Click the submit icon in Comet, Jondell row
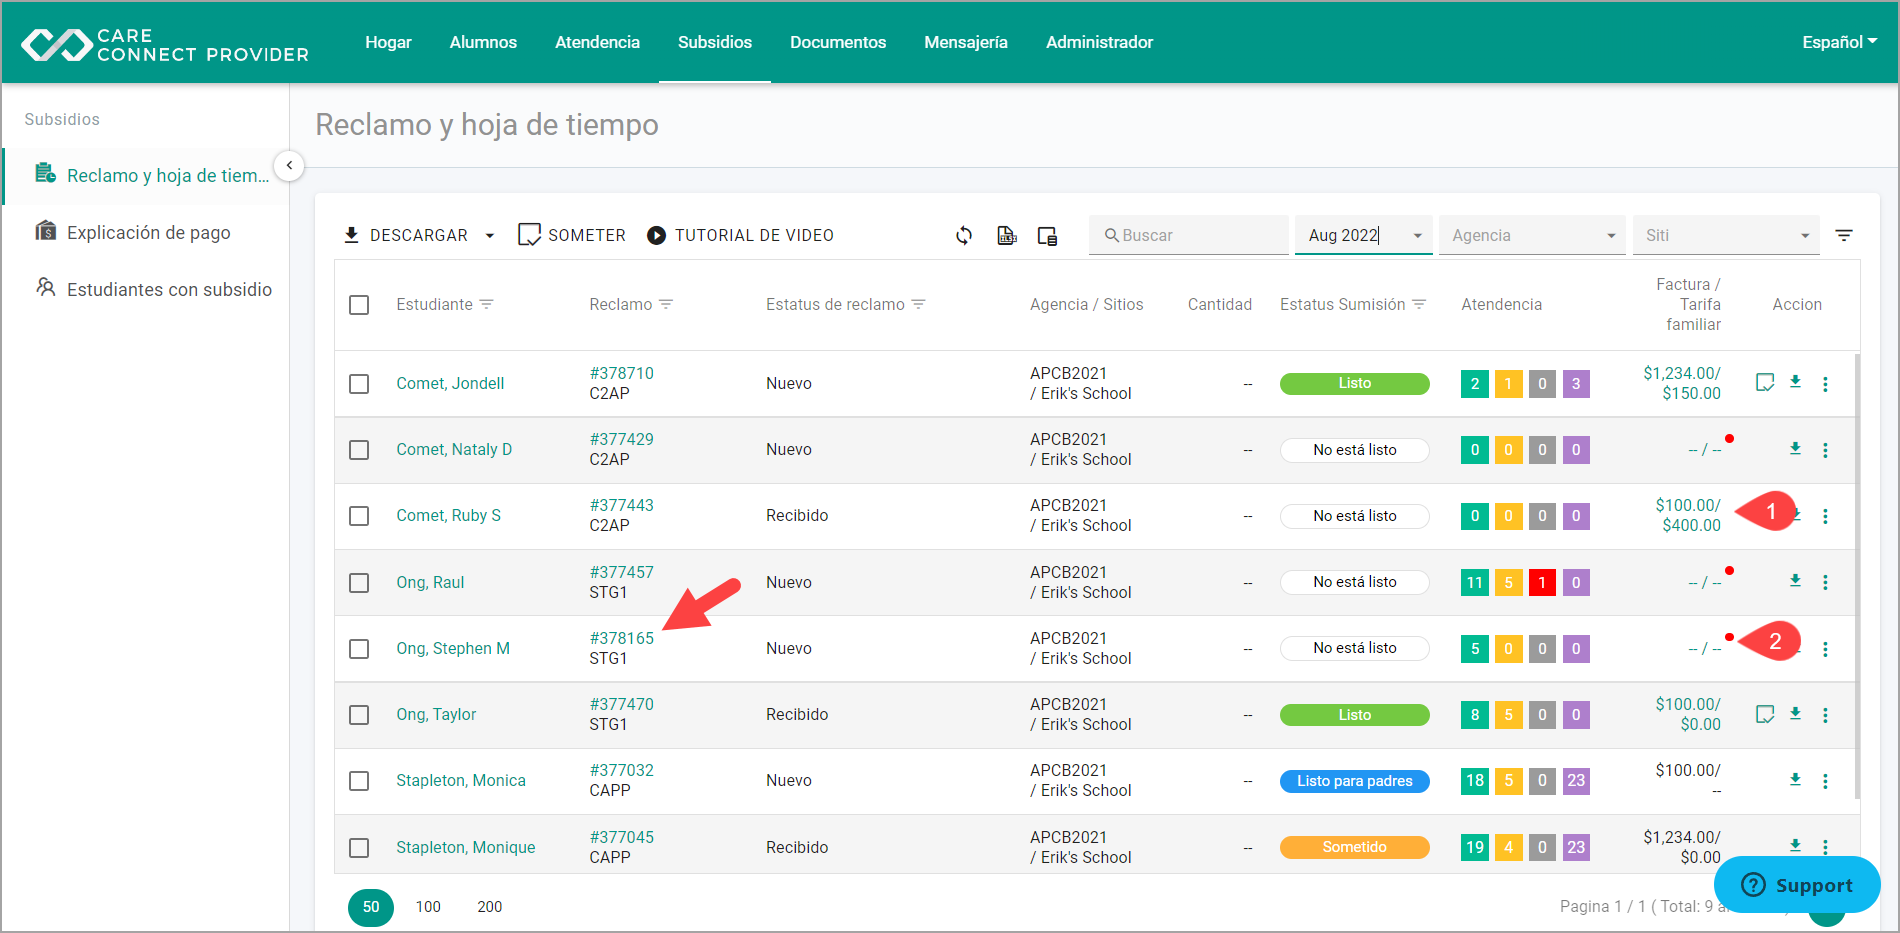1900x933 pixels. coord(1765,382)
